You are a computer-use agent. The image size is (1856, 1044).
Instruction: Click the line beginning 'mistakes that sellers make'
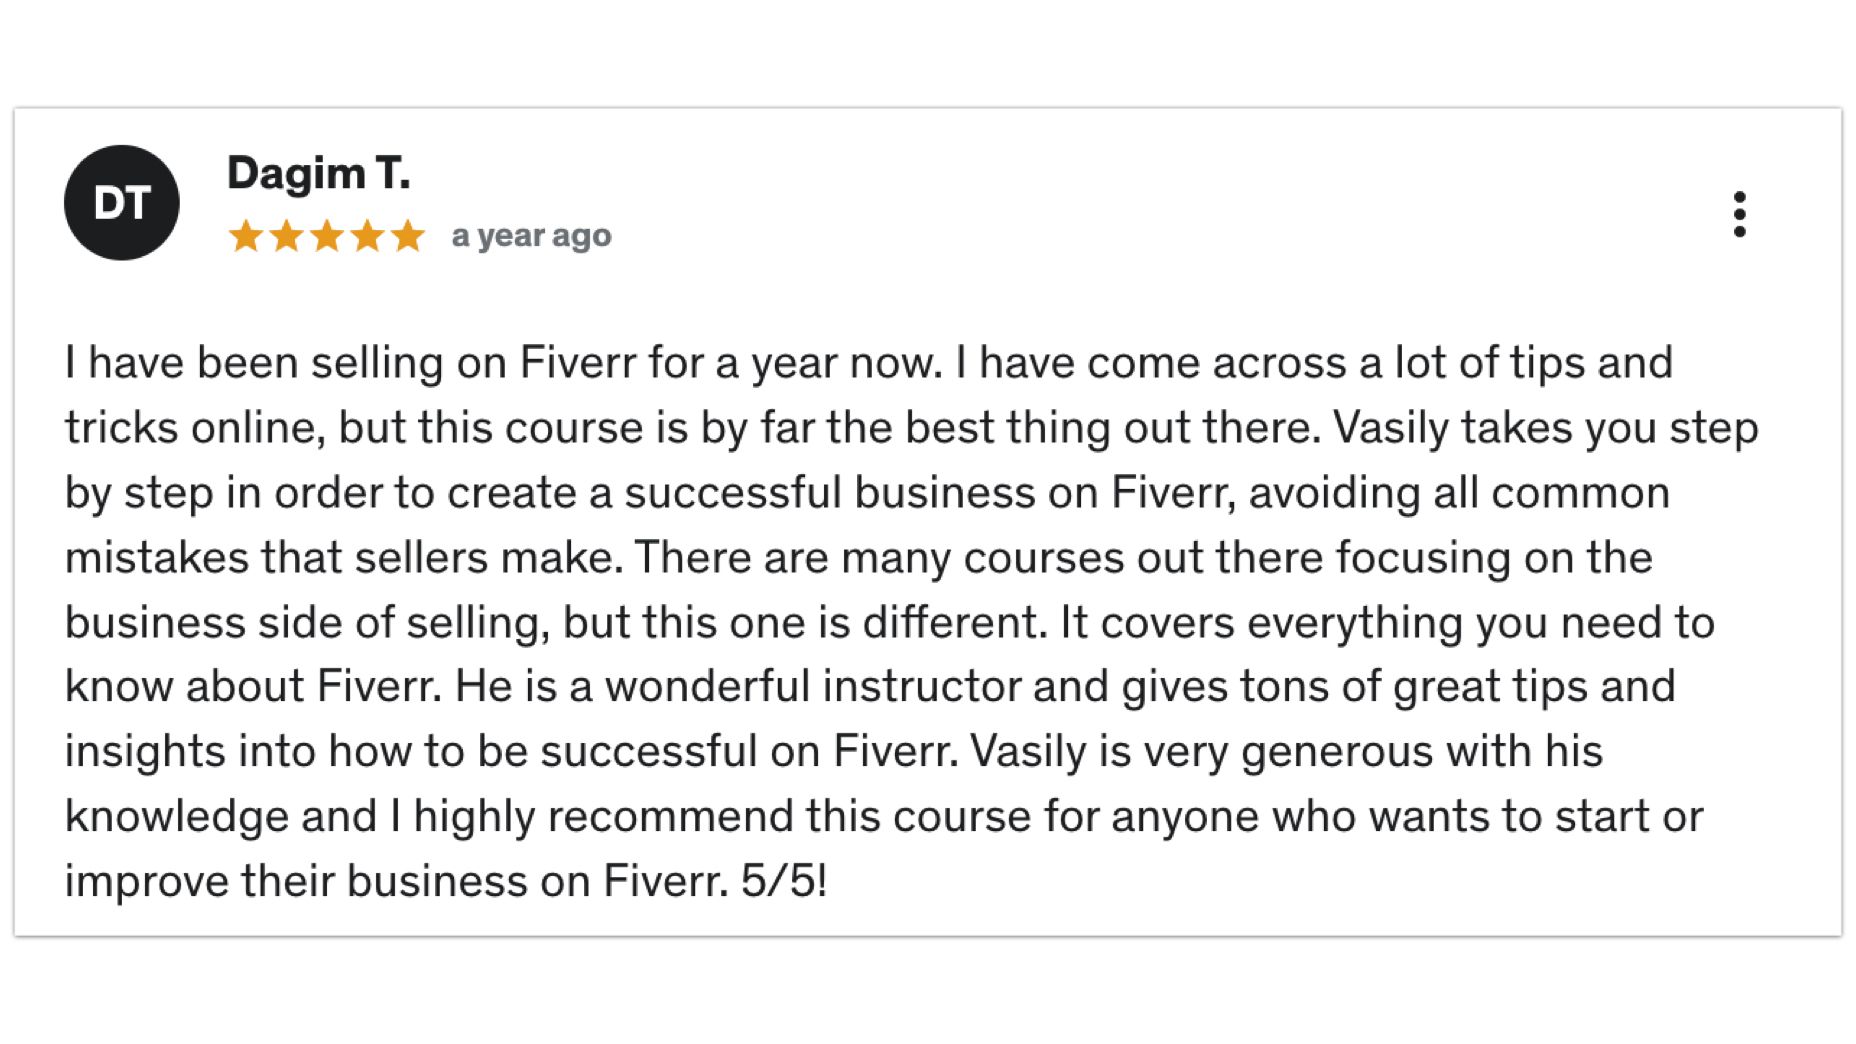[859, 557]
